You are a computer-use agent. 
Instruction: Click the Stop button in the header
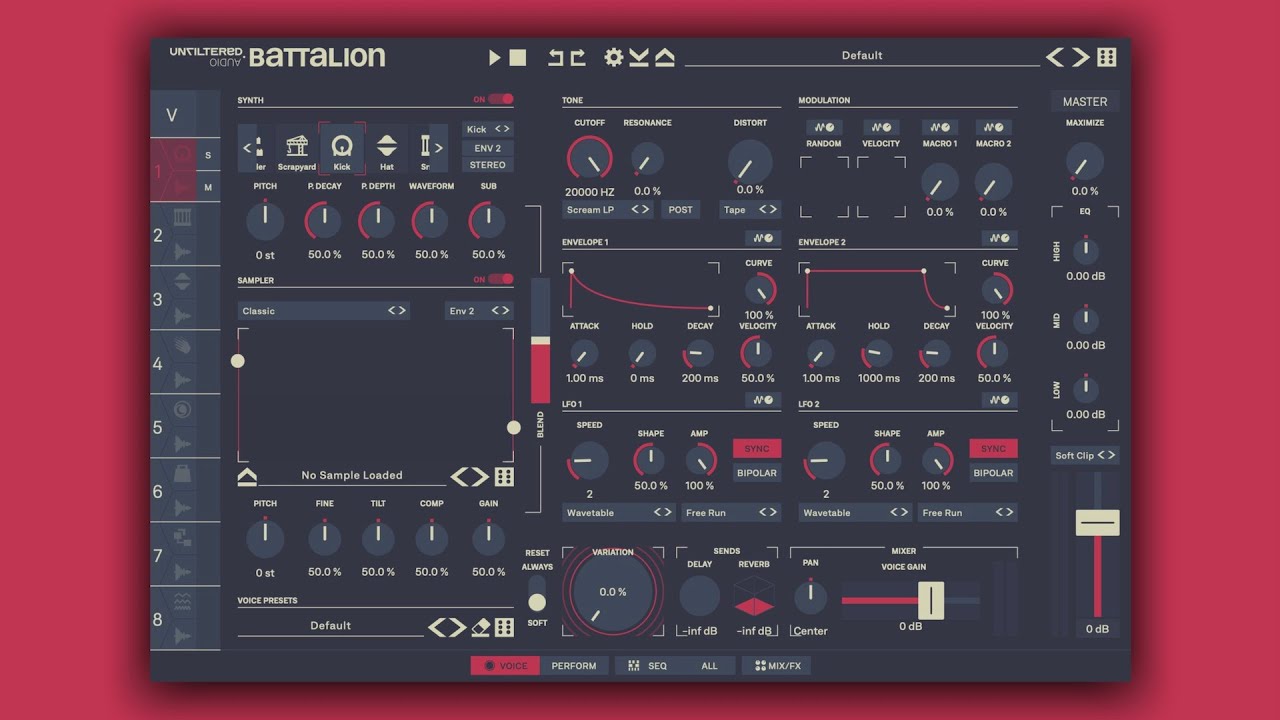518,58
